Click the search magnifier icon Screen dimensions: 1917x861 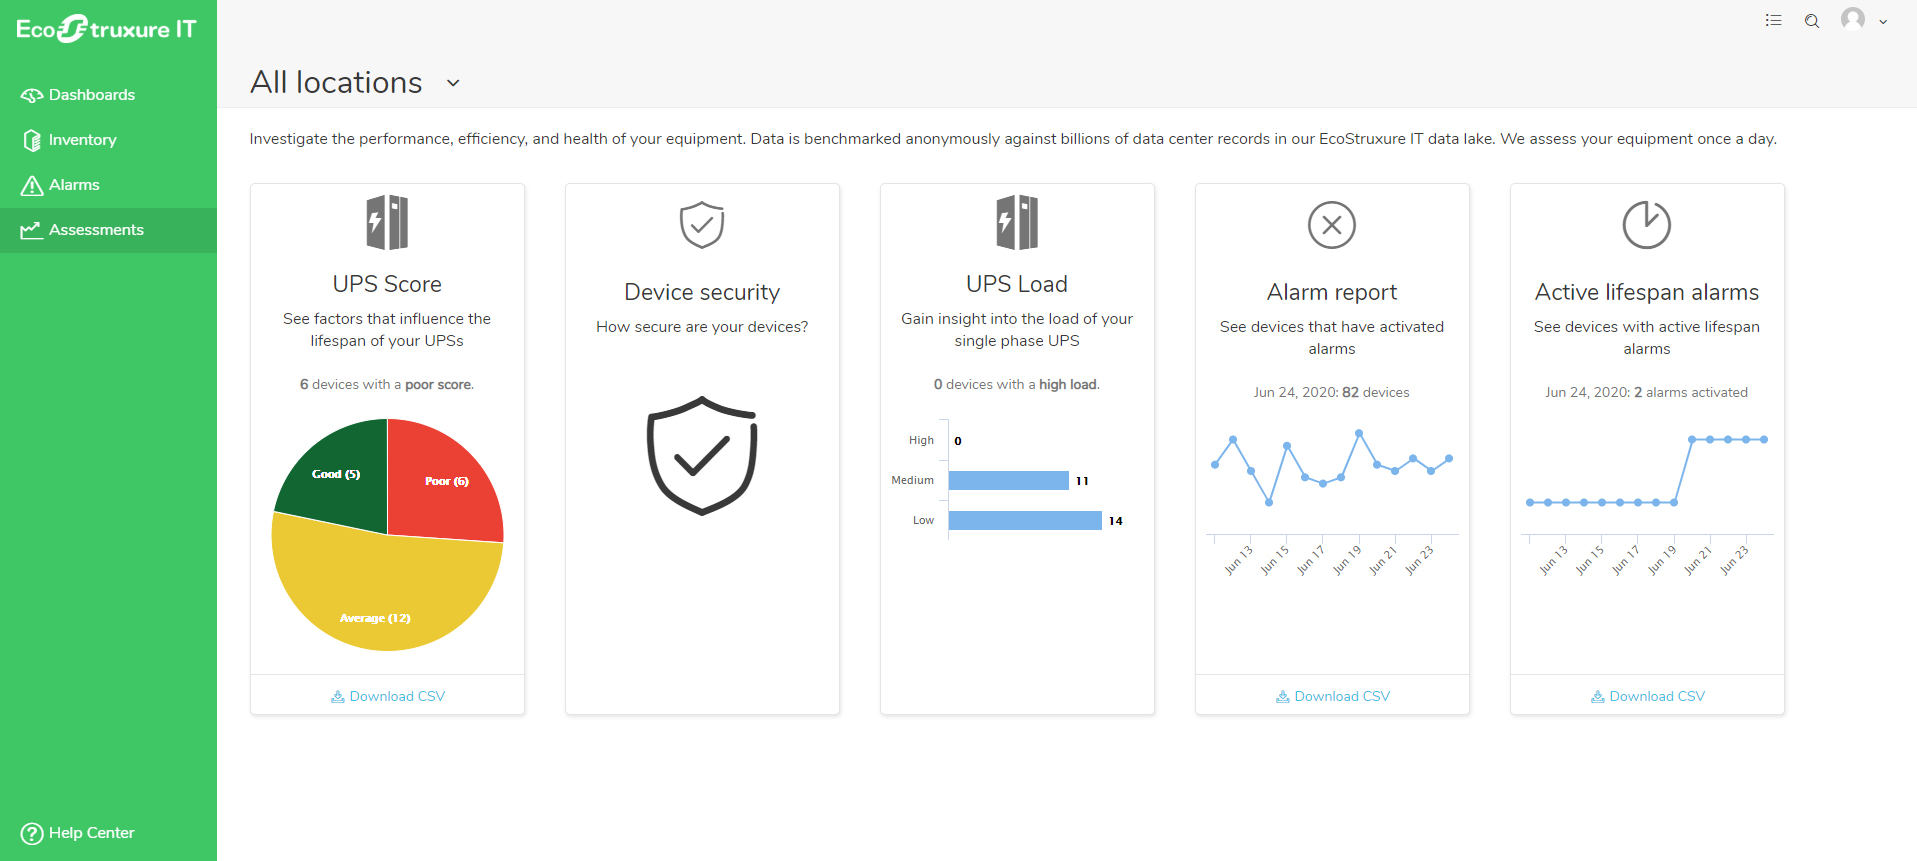click(1812, 21)
